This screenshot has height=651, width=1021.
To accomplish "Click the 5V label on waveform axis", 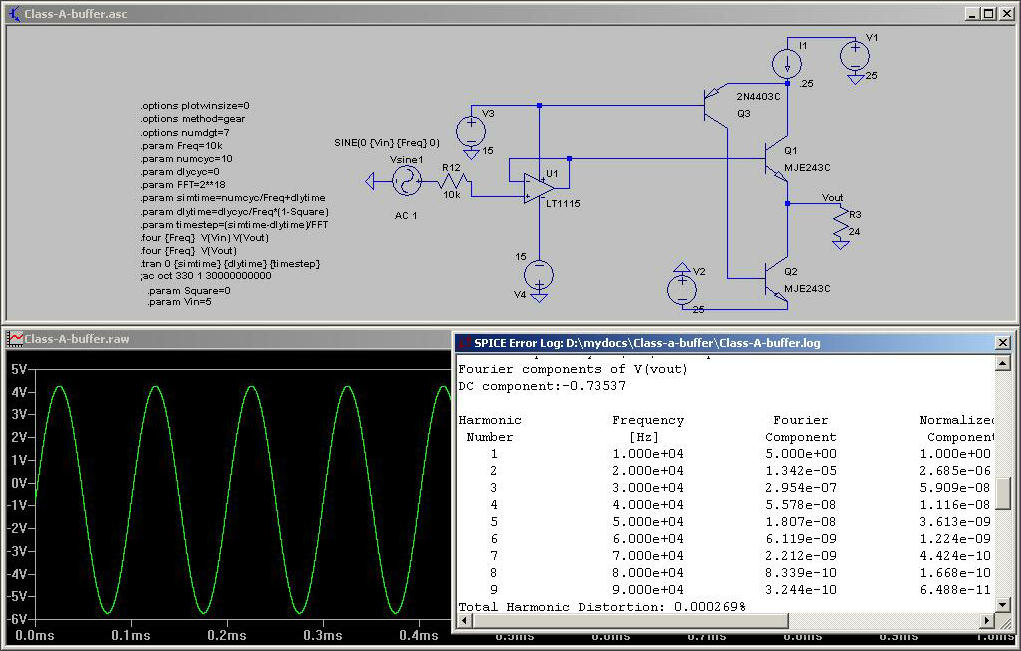I will [x=19, y=370].
